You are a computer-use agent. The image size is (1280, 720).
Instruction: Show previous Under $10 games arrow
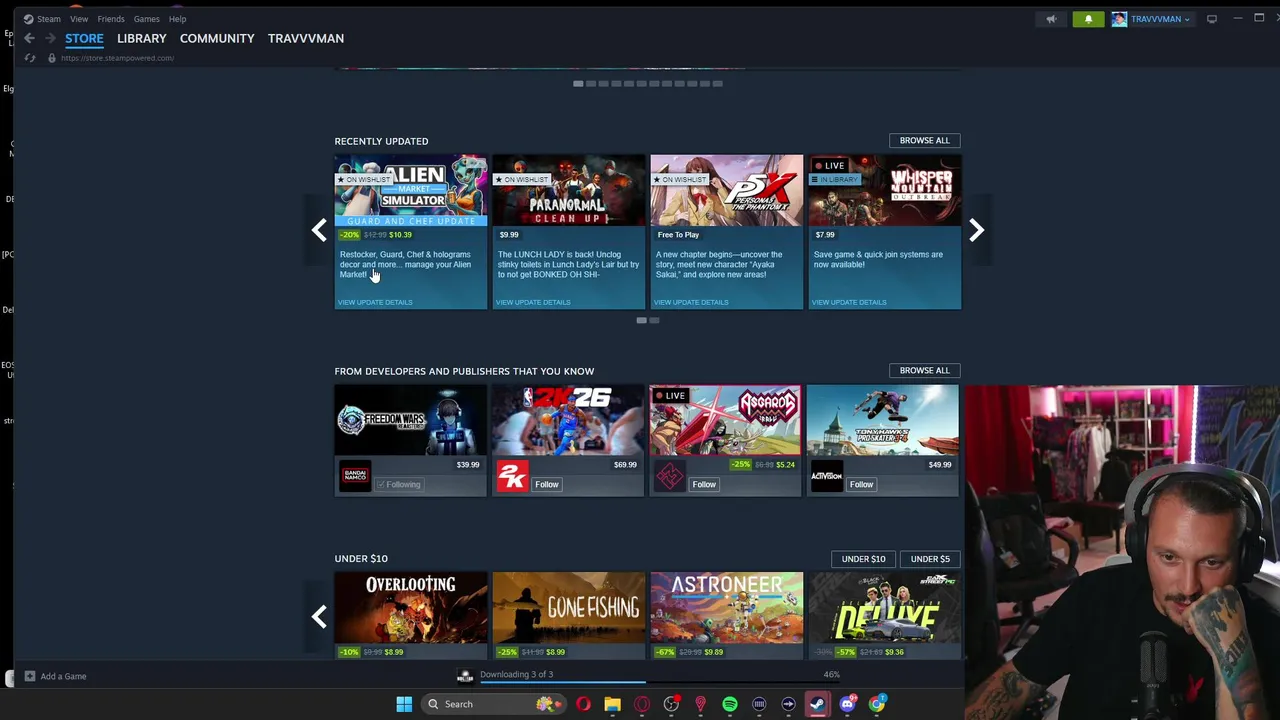coord(319,616)
